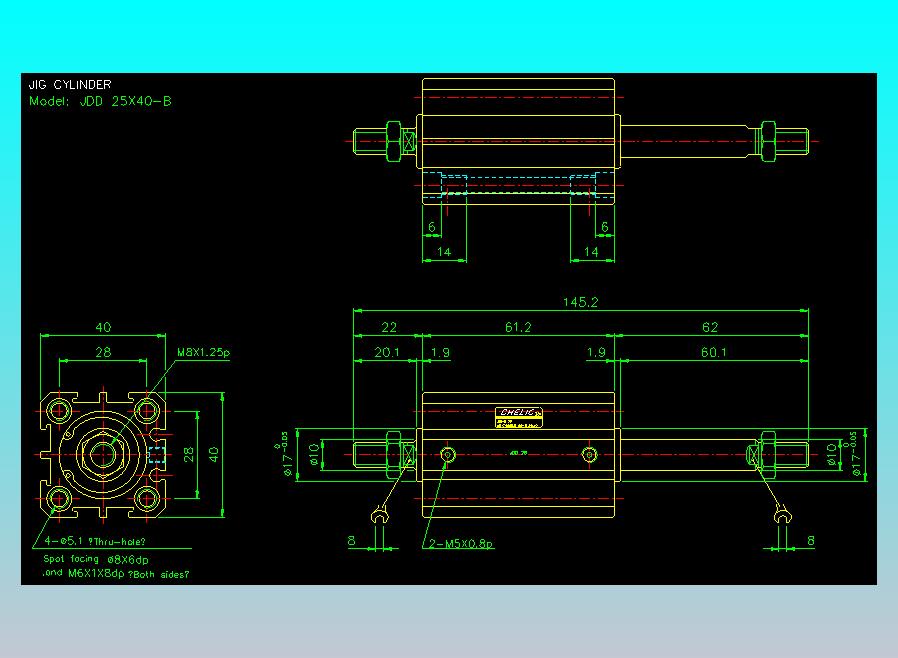This screenshot has height=658, width=898.
Task: Select the horizontal 40 dimension in end view
Action: 103,327
